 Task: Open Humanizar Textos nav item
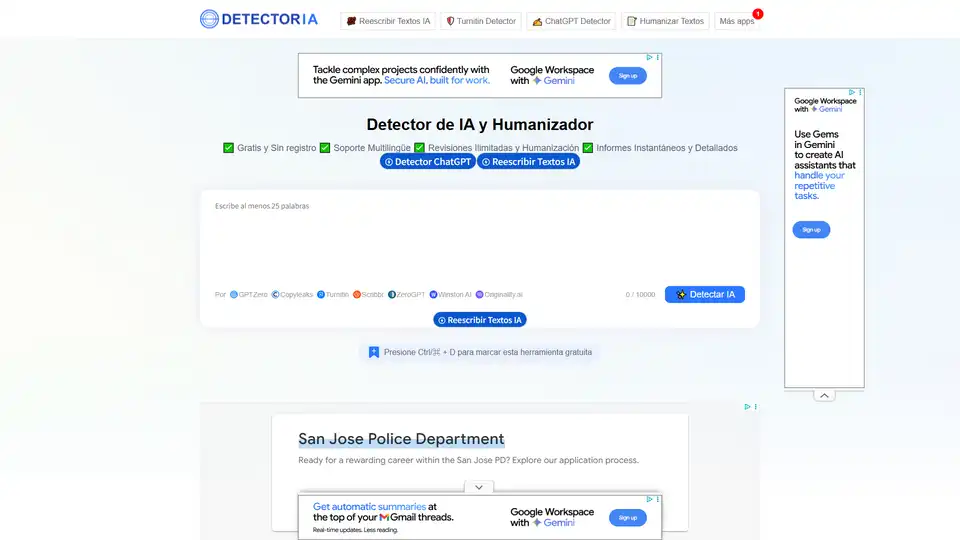[665, 21]
